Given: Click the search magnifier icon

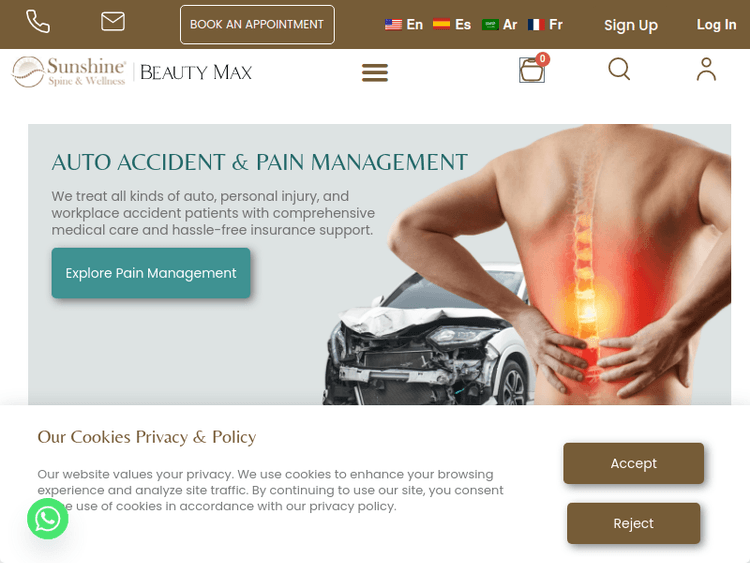Looking at the screenshot, I should [x=619, y=69].
